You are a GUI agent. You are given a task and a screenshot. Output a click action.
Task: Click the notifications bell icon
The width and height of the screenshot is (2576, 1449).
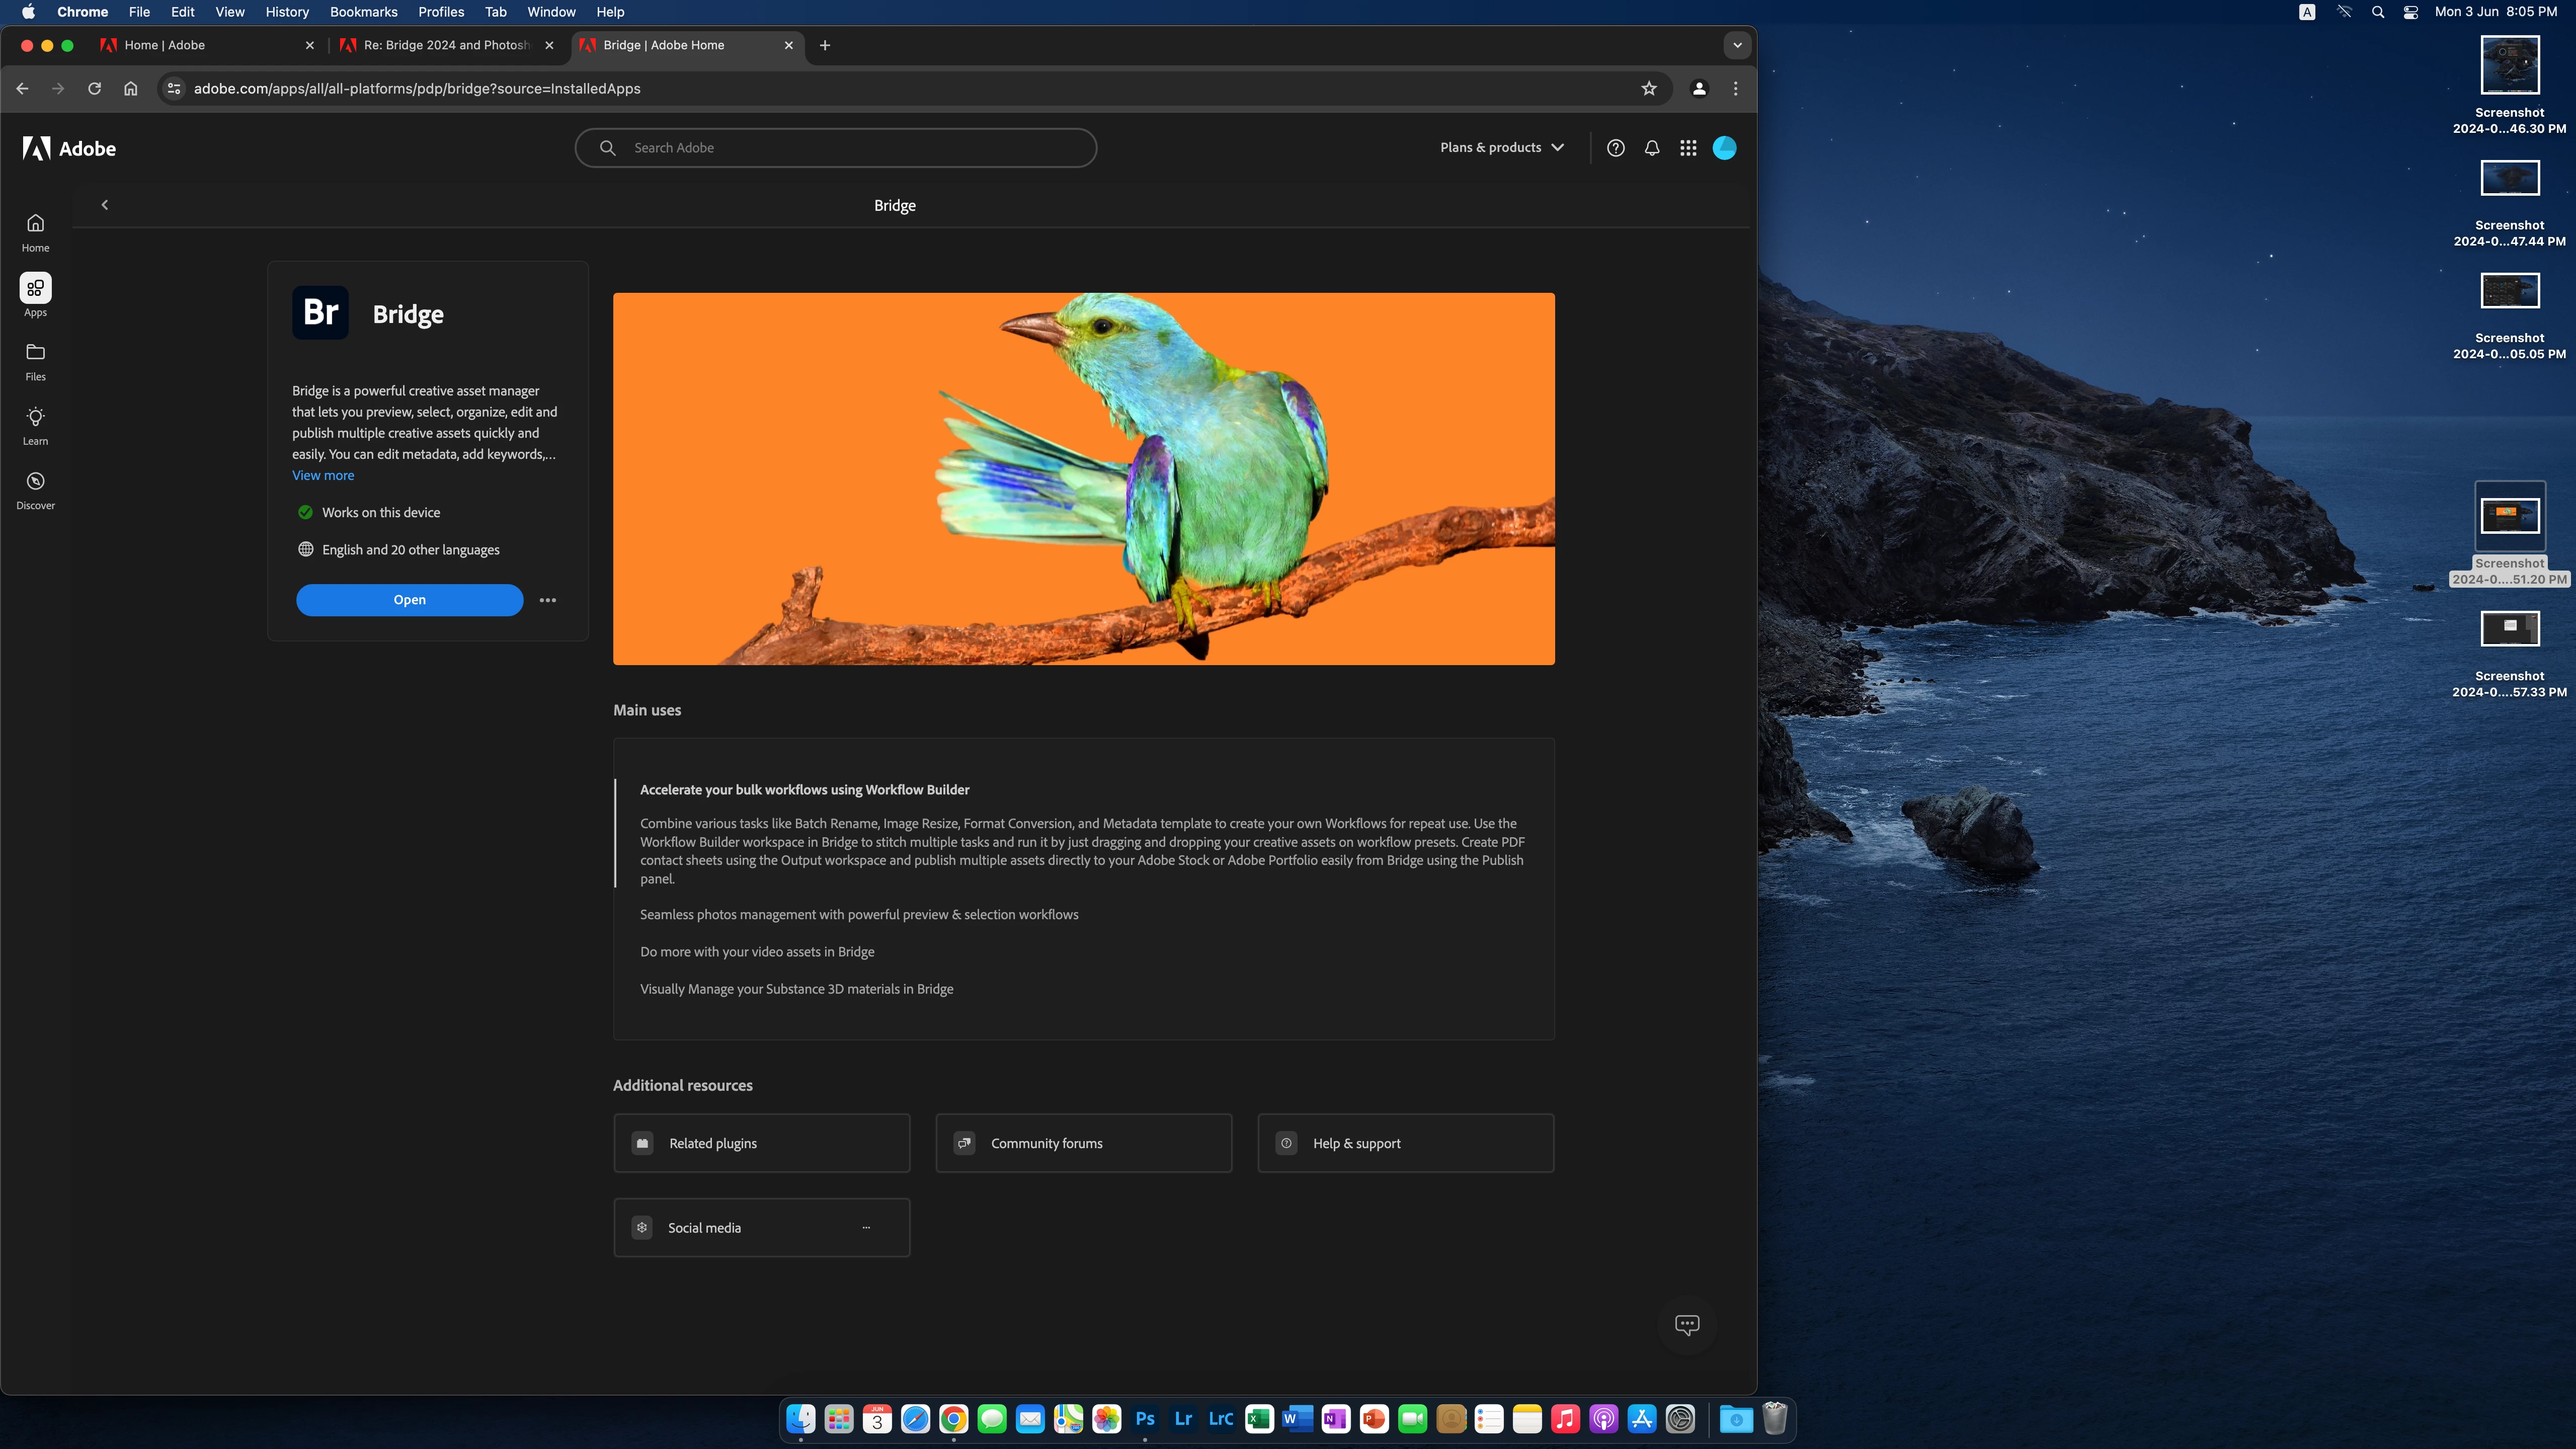[1652, 148]
